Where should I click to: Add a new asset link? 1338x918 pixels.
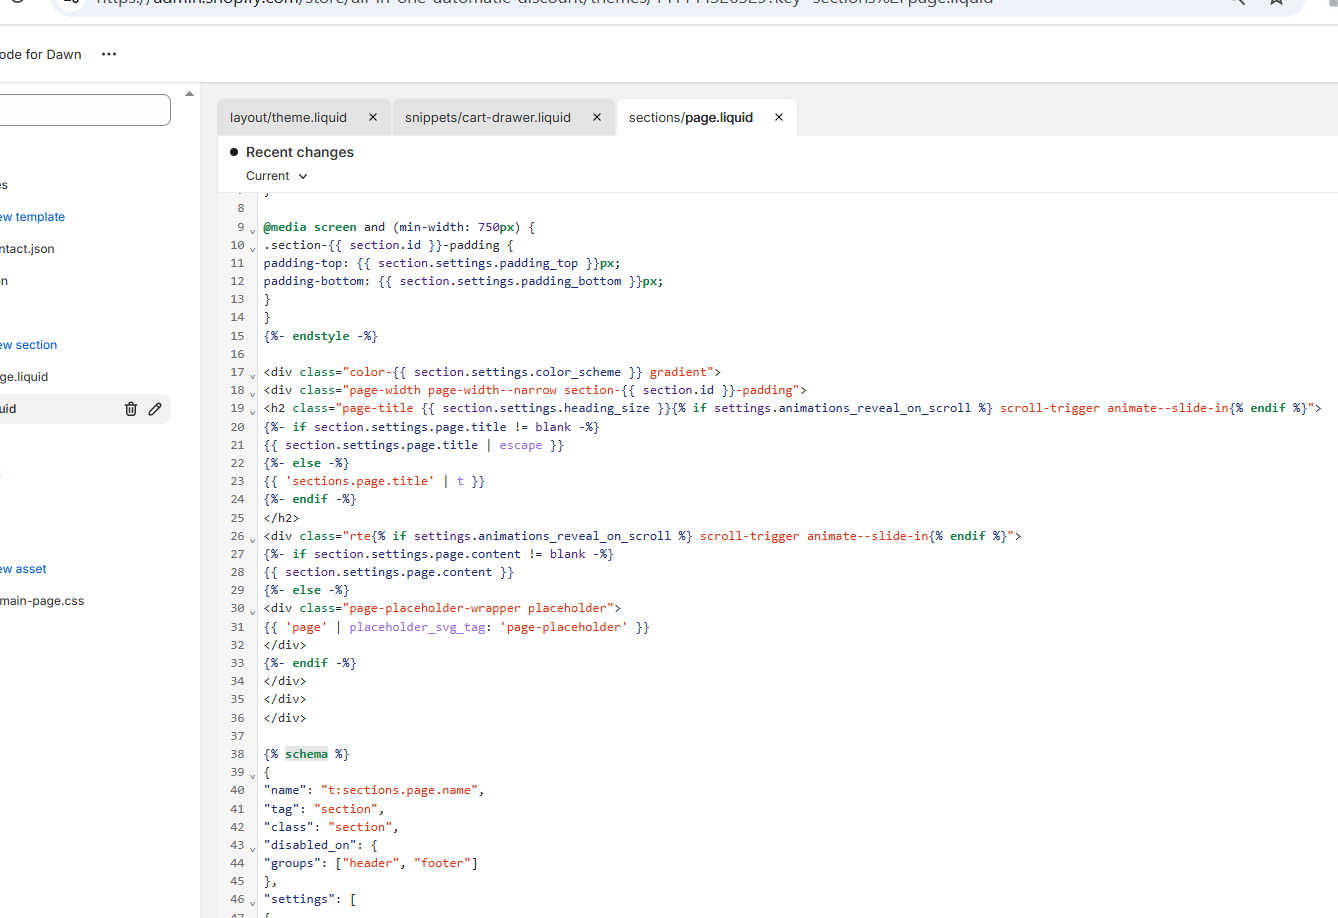point(23,569)
